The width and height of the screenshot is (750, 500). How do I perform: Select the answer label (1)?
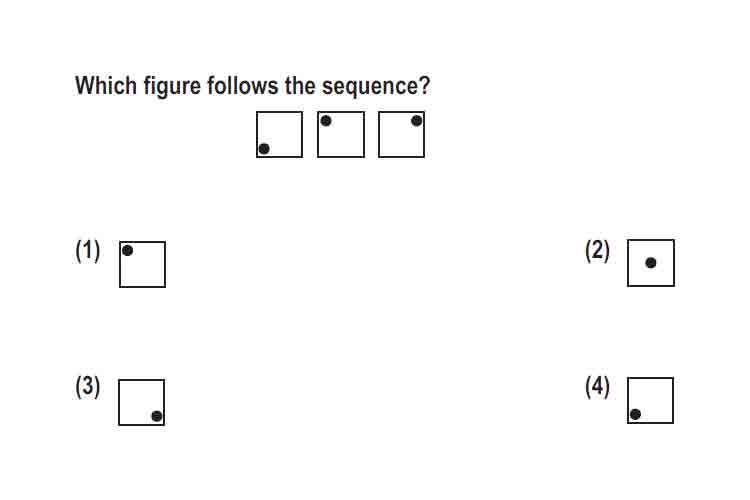[88, 251]
